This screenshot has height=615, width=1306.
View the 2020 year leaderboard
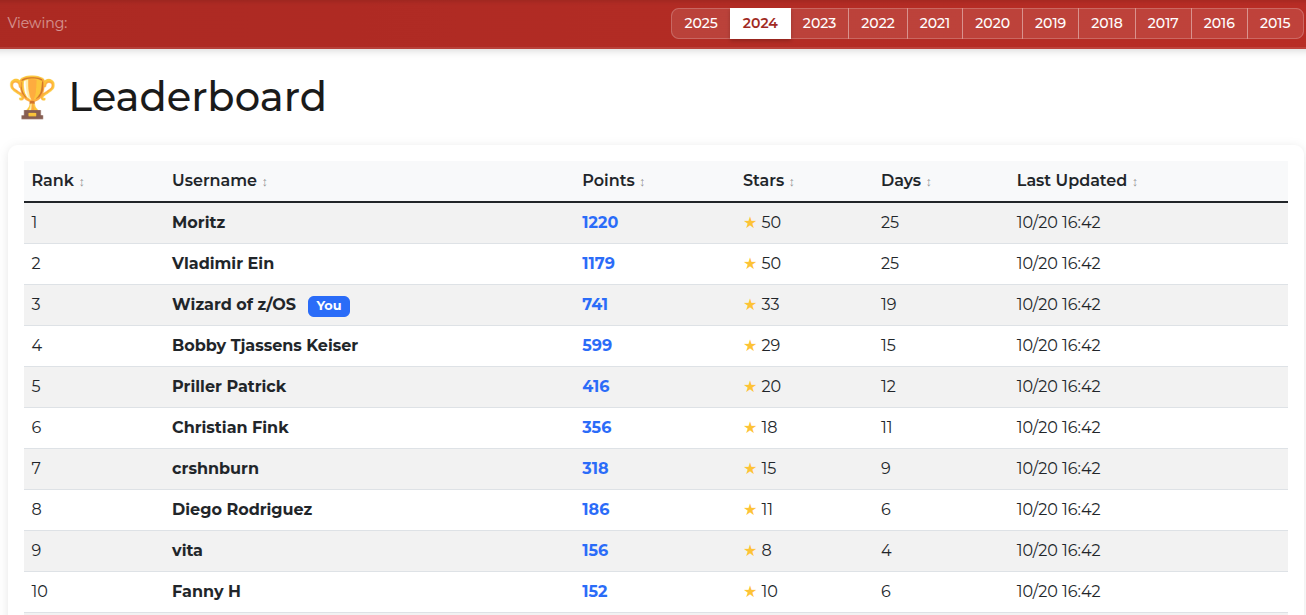click(992, 23)
